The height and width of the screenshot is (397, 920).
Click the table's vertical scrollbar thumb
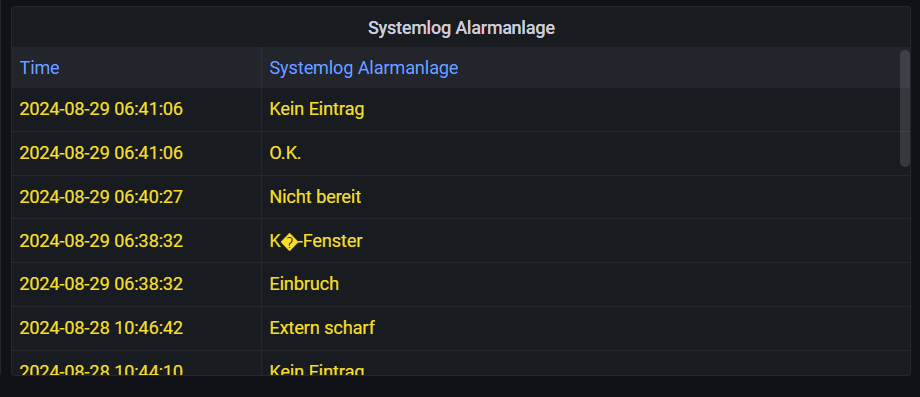[x=904, y=108]
